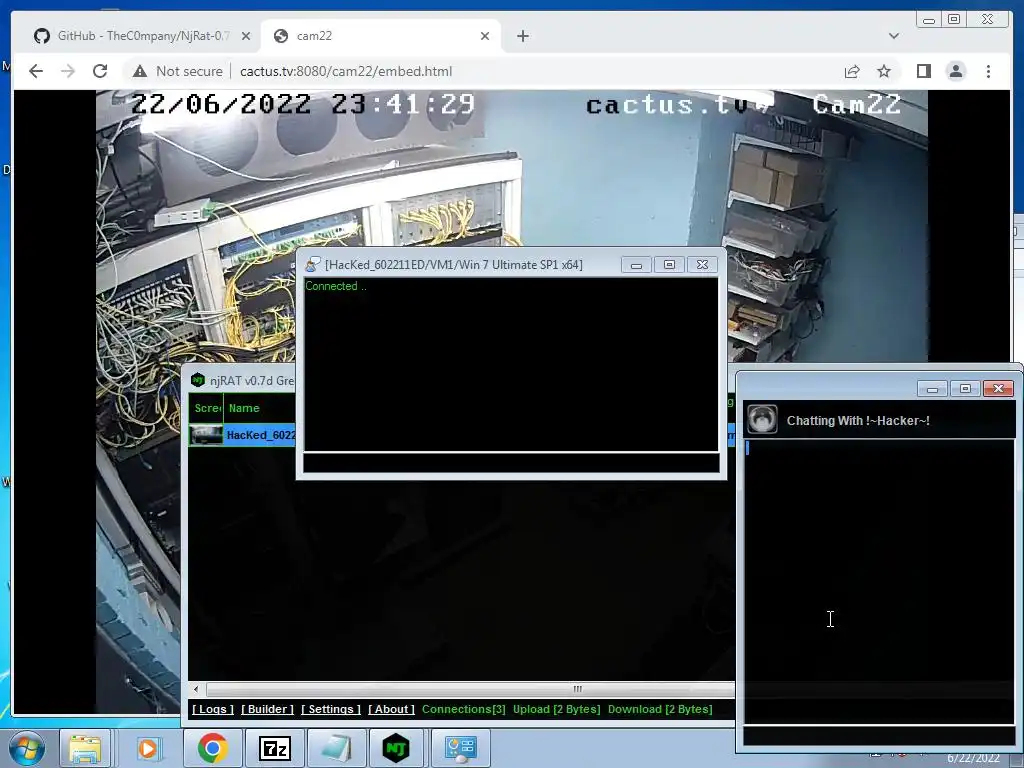
Task: Click the Download [2 Bytes] status text
Action: (660, 709)
